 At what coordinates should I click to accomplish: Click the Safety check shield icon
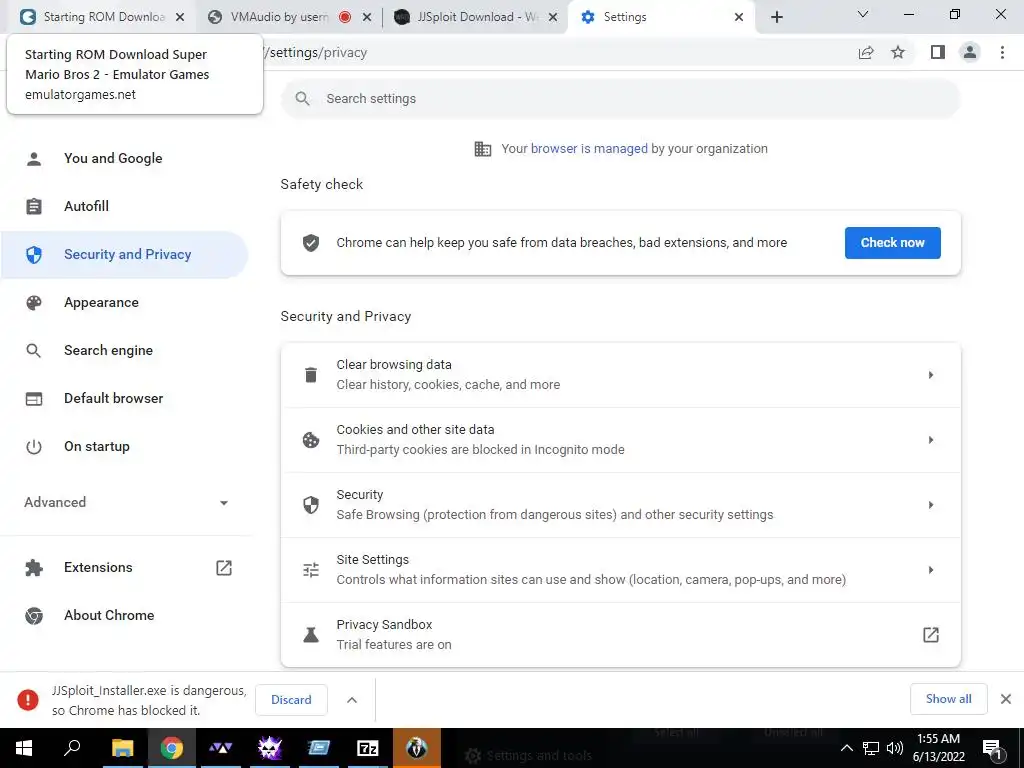(311, 243)
